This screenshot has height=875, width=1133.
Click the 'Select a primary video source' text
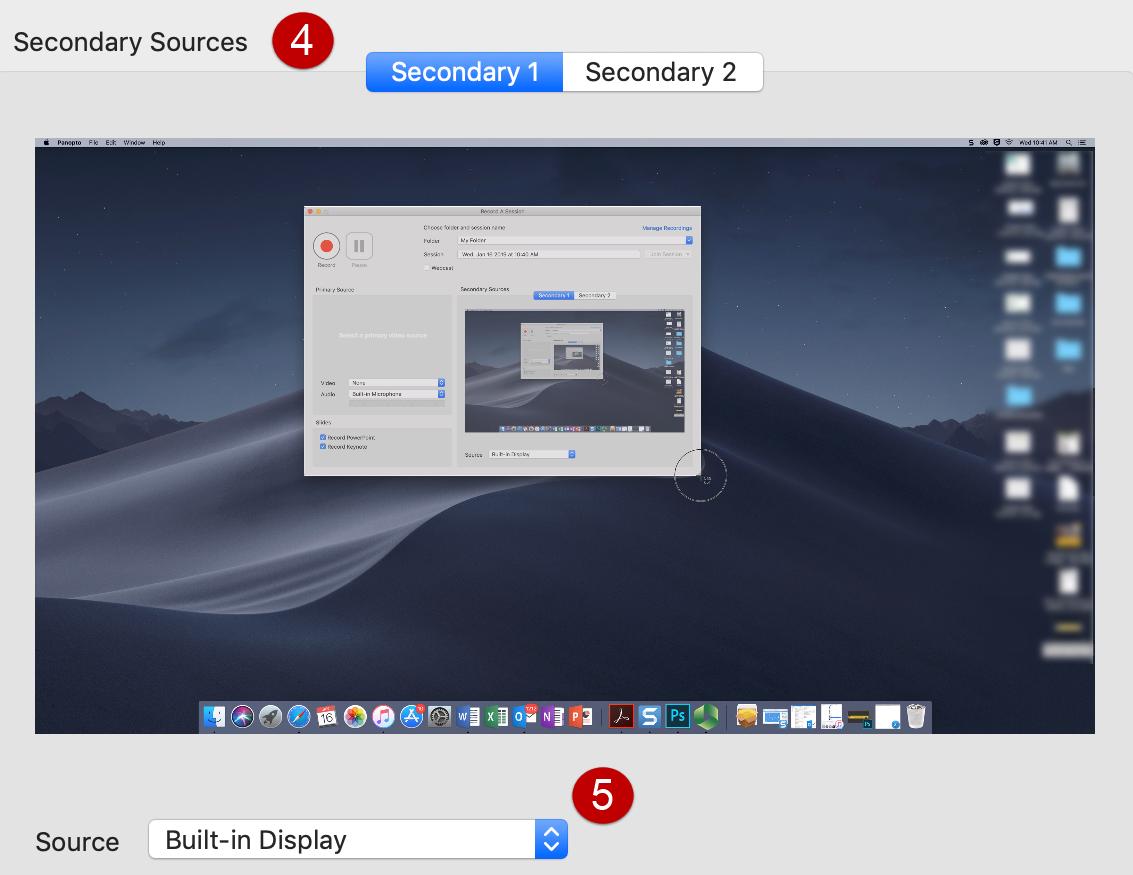(x=383, y=335)
